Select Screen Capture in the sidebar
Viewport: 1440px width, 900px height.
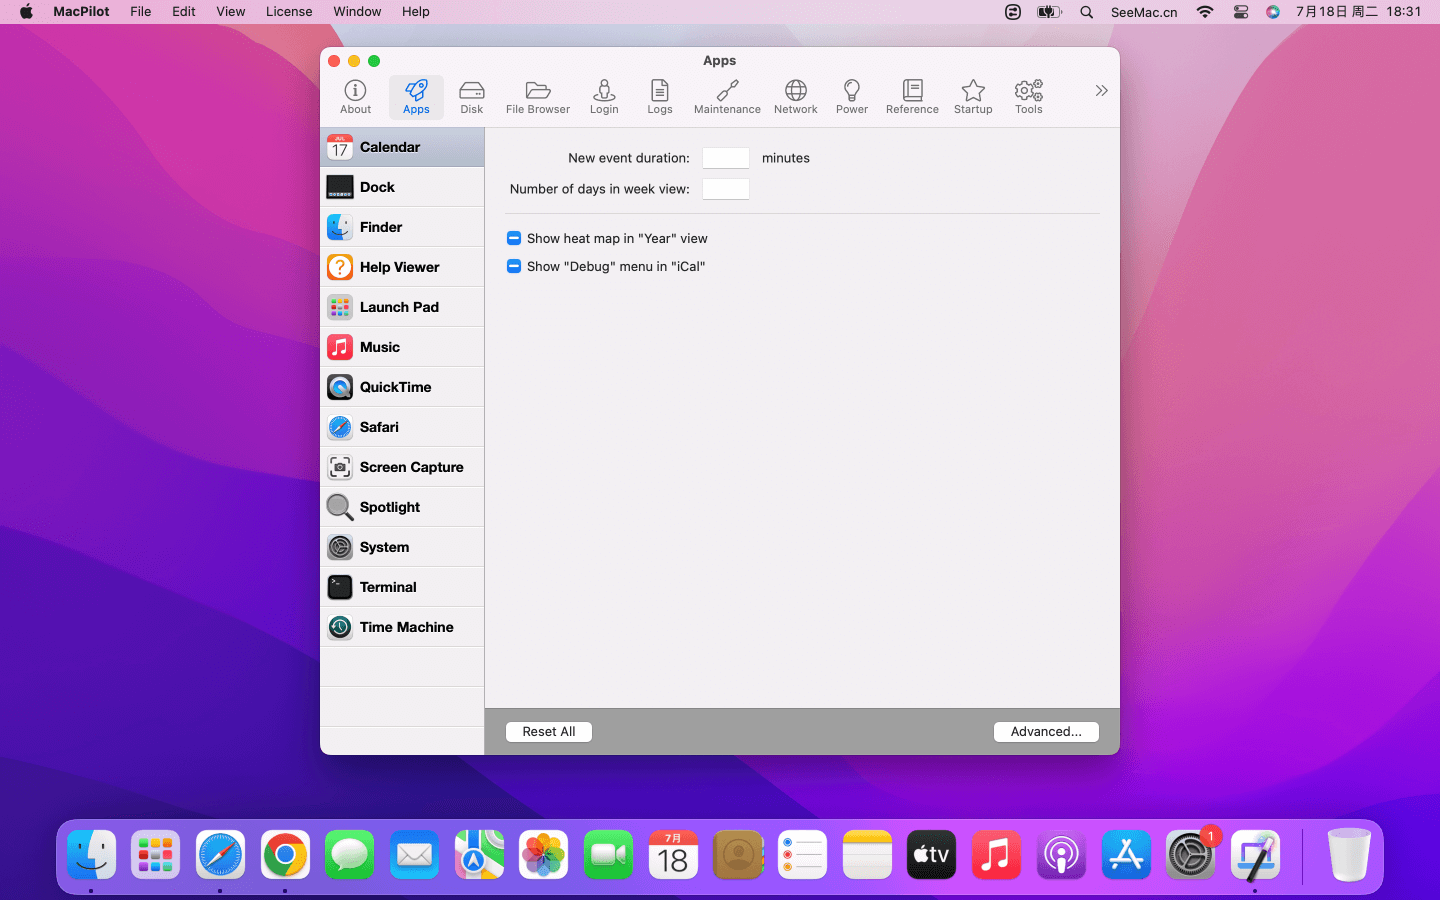(402, 467)
